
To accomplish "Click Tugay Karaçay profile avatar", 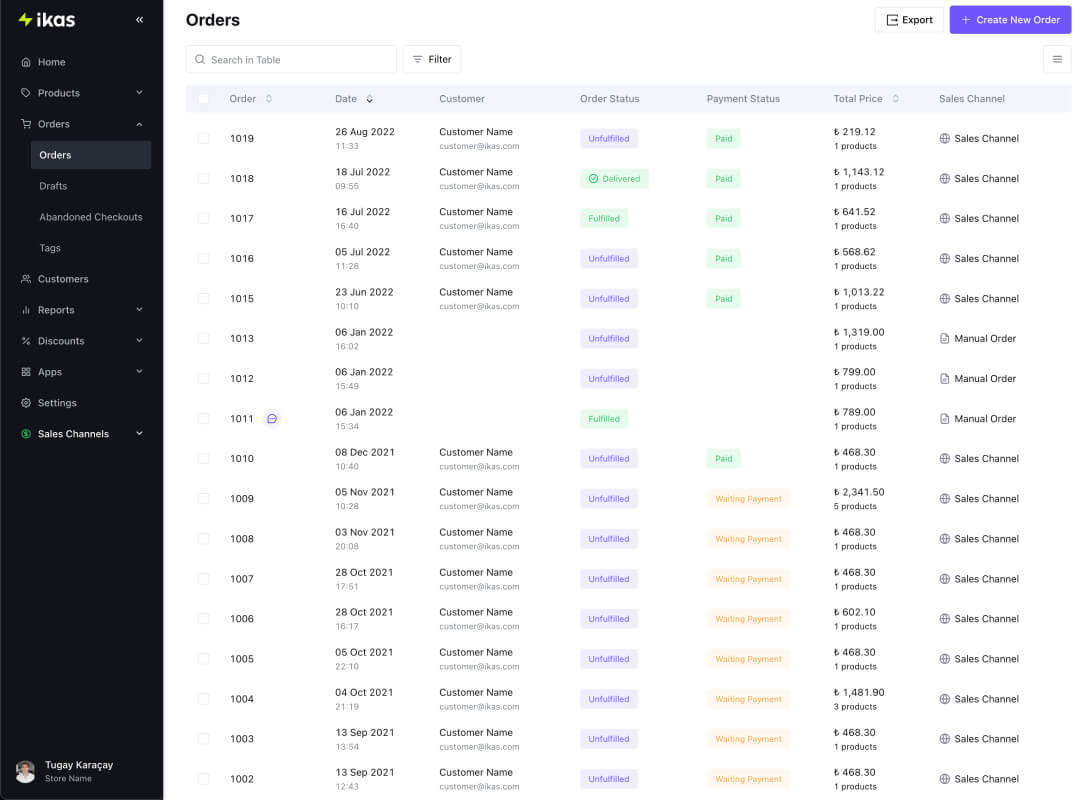I will (x=26, y=771).
